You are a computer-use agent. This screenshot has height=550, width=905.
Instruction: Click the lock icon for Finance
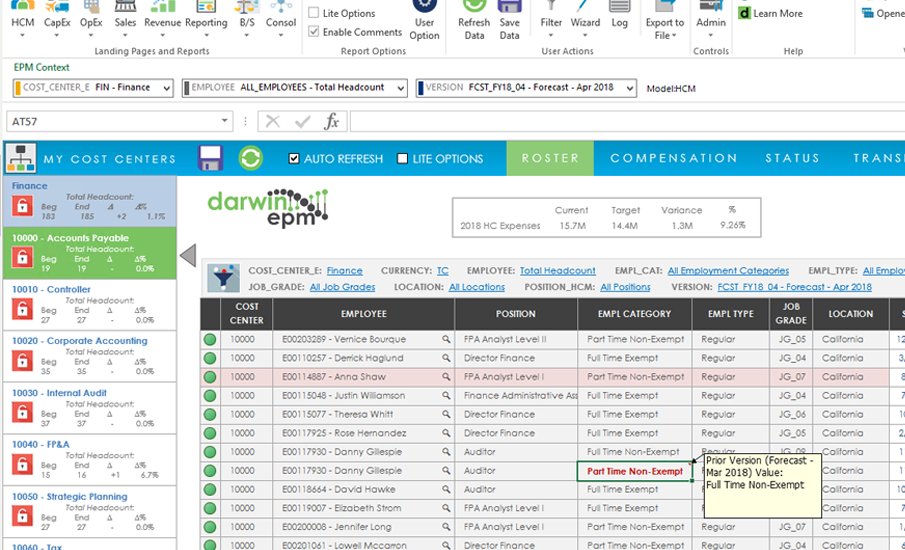(22, 206)
